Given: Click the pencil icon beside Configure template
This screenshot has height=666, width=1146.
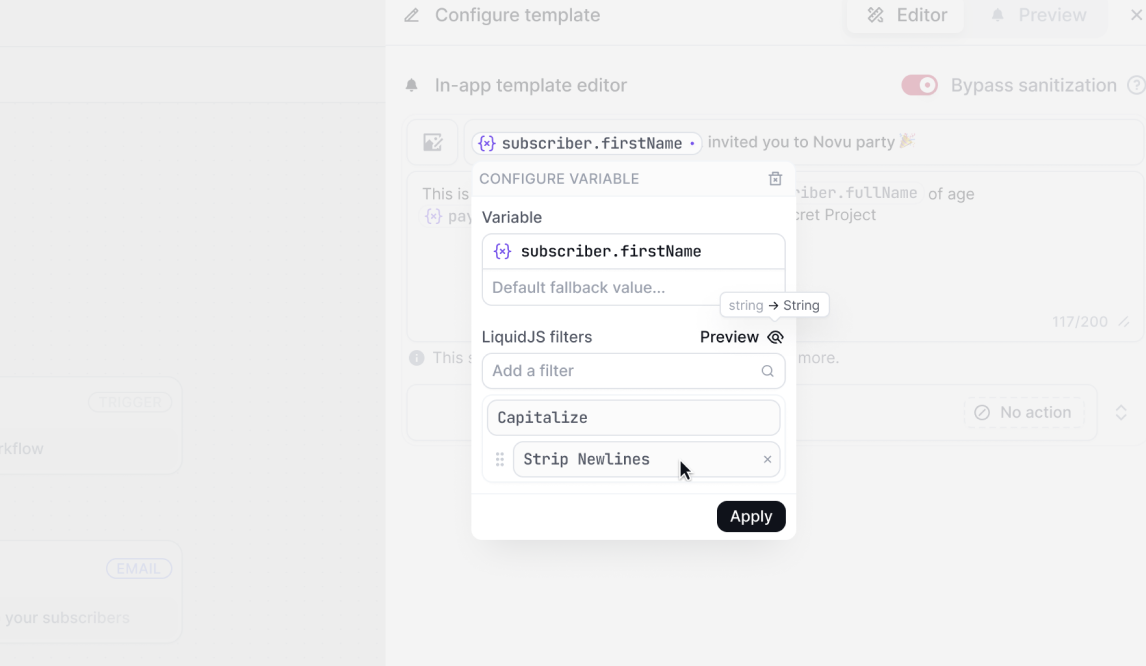Looking at the screenshot, I should (412, 15).
